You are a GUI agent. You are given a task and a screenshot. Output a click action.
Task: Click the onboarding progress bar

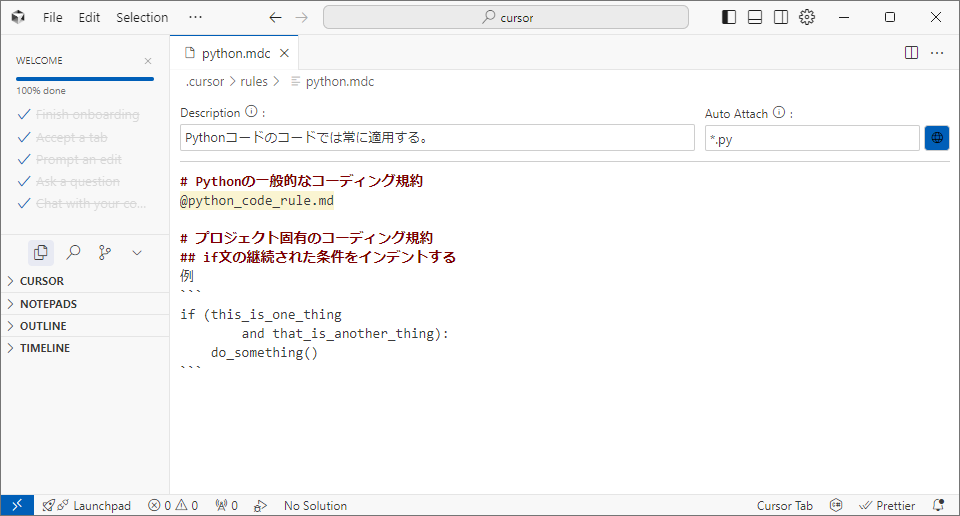coord(84,79)
